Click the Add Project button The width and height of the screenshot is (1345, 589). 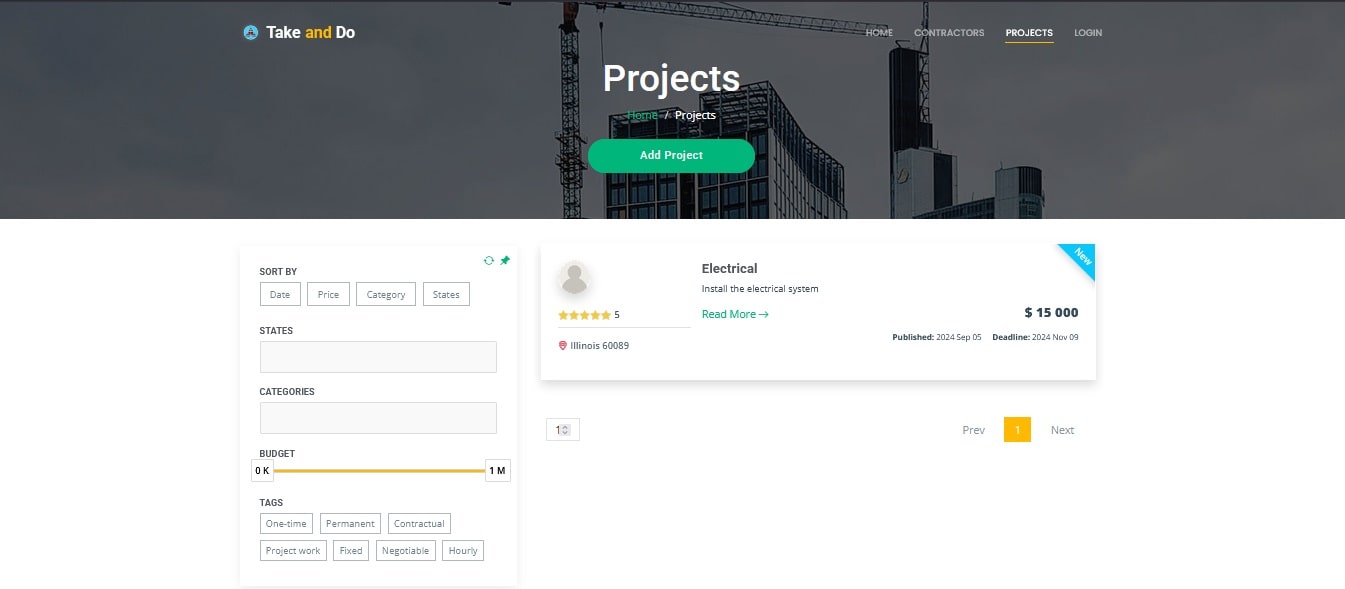click(x=671, y=156)
